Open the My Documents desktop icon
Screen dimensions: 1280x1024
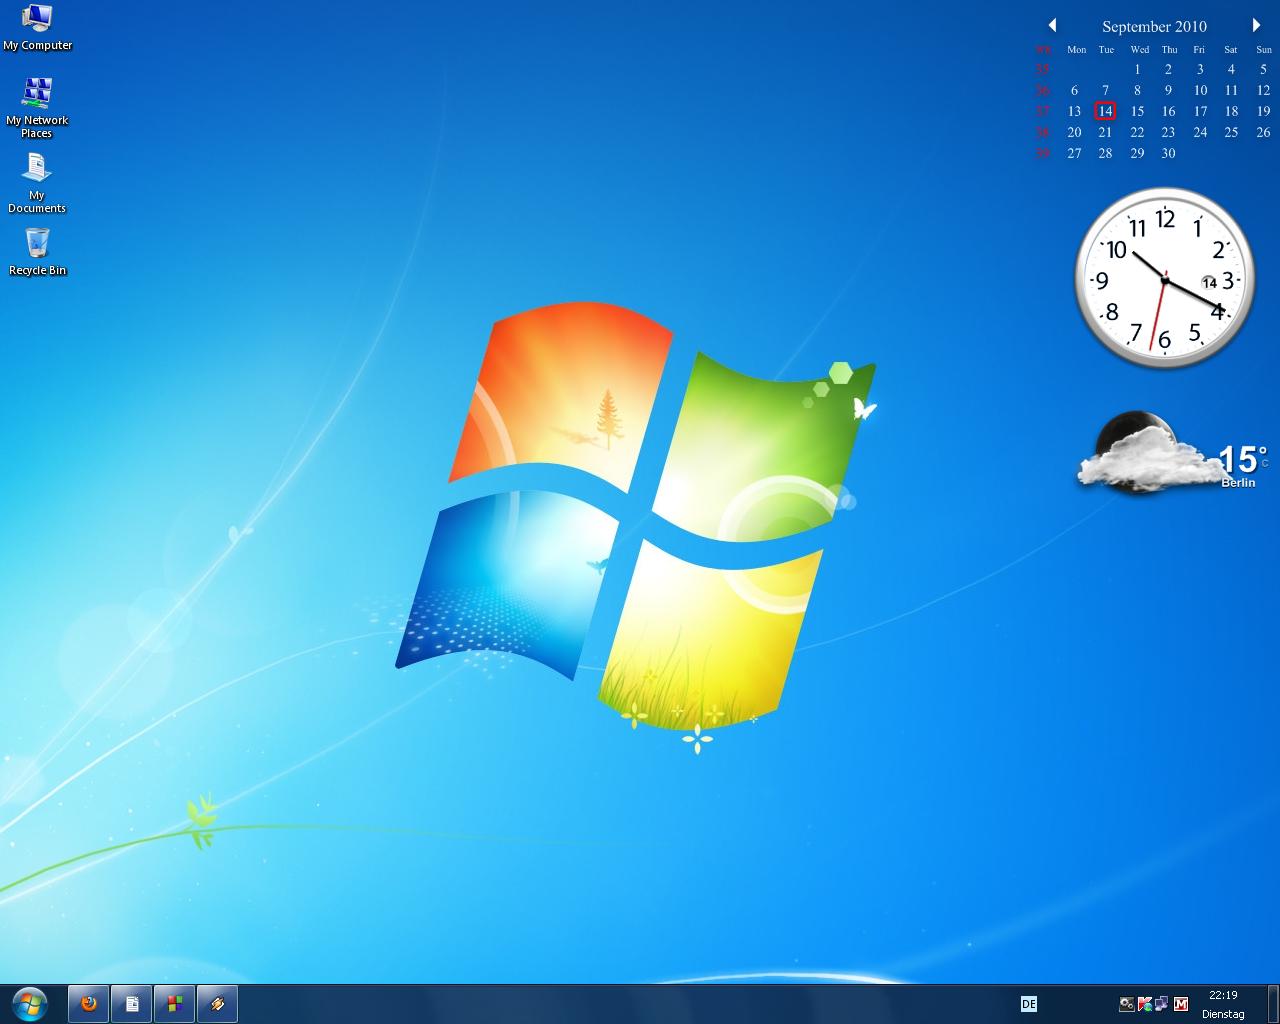tap(37, 183)
